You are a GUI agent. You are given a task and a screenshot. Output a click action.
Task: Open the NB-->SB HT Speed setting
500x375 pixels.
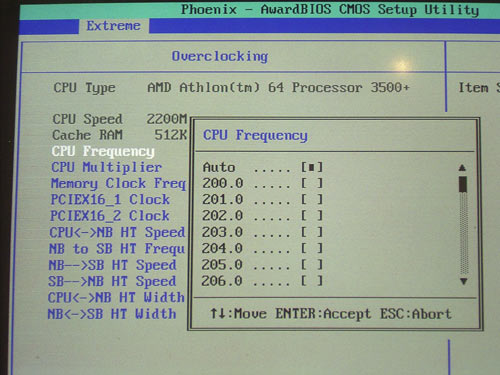tap(112, 265)
